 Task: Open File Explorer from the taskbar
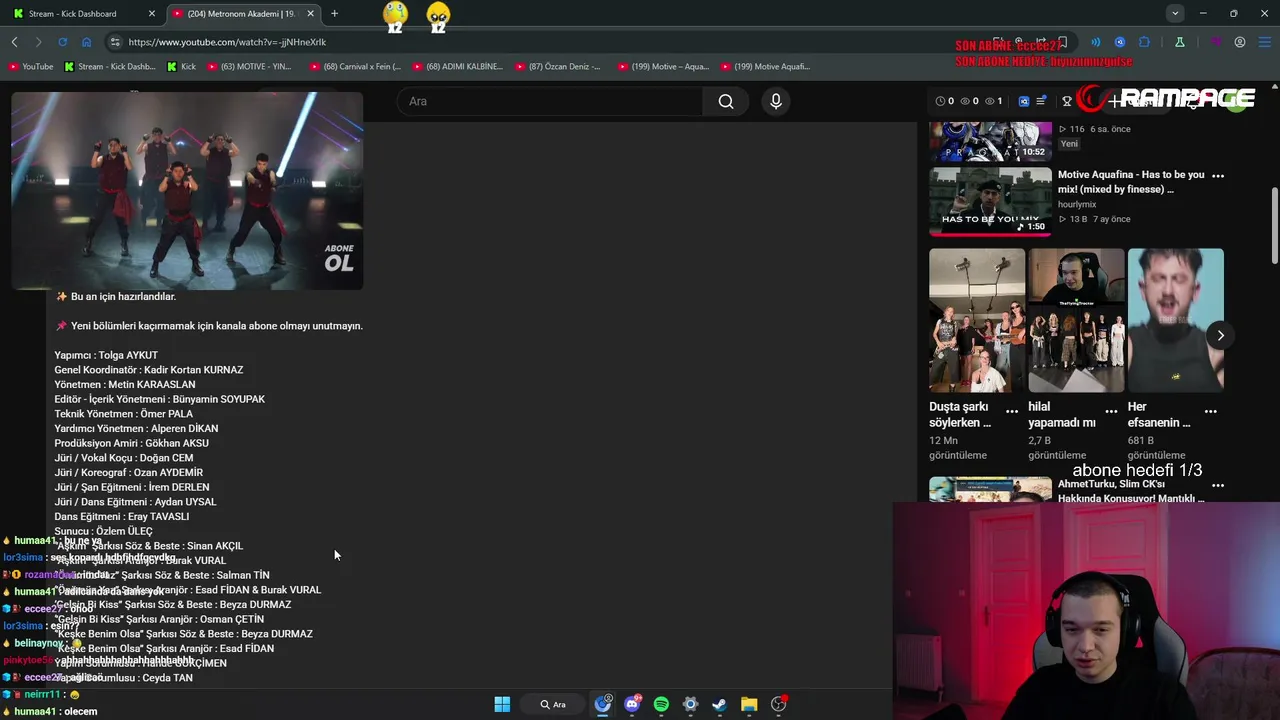[749, 704]
